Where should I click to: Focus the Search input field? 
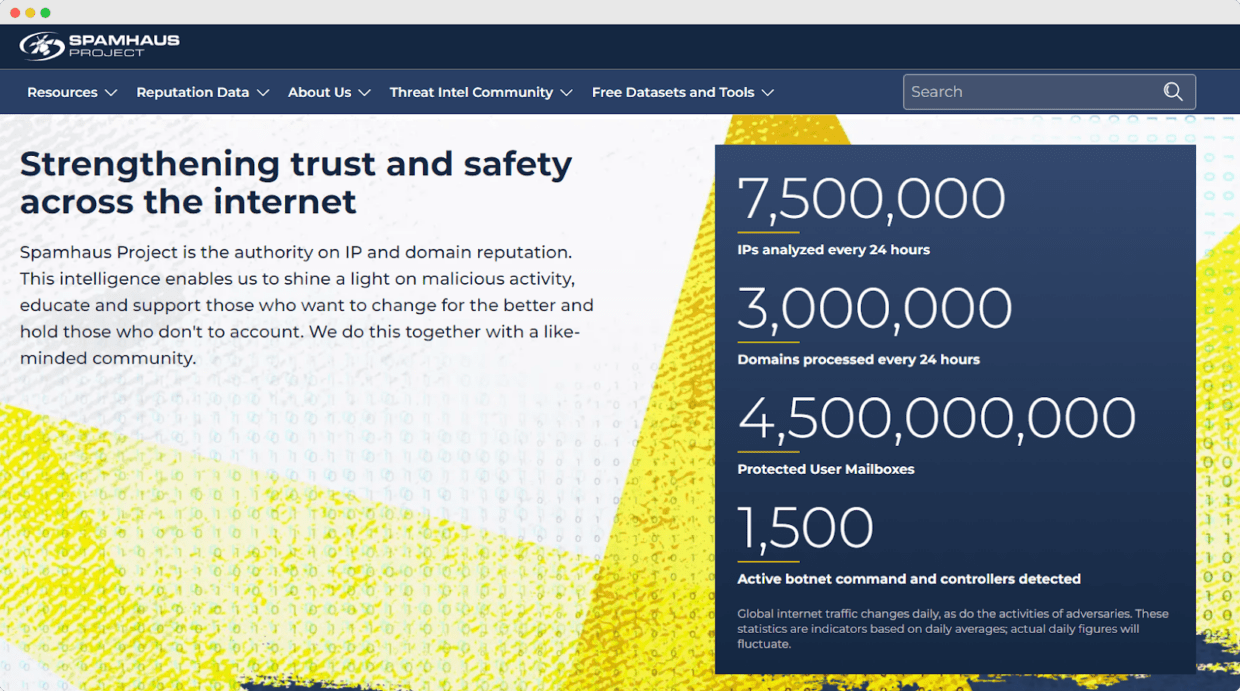(1028, 92)
